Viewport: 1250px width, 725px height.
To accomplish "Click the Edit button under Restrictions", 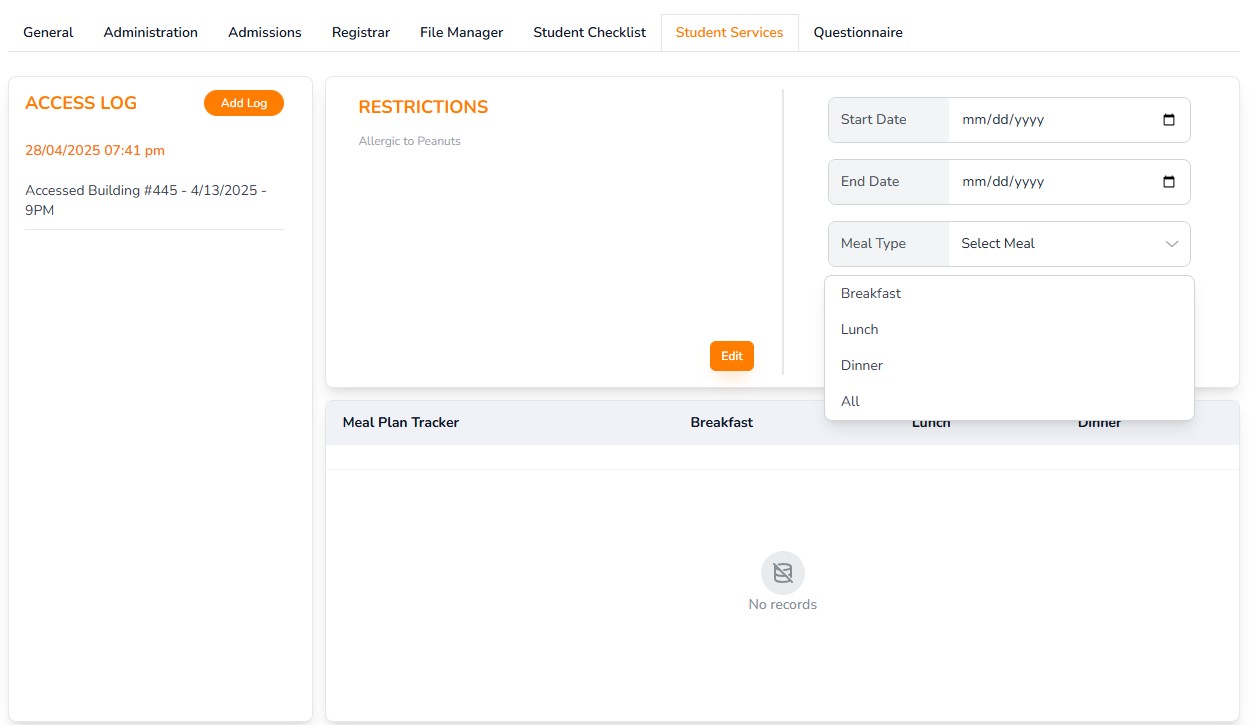I will coord(731,355).
